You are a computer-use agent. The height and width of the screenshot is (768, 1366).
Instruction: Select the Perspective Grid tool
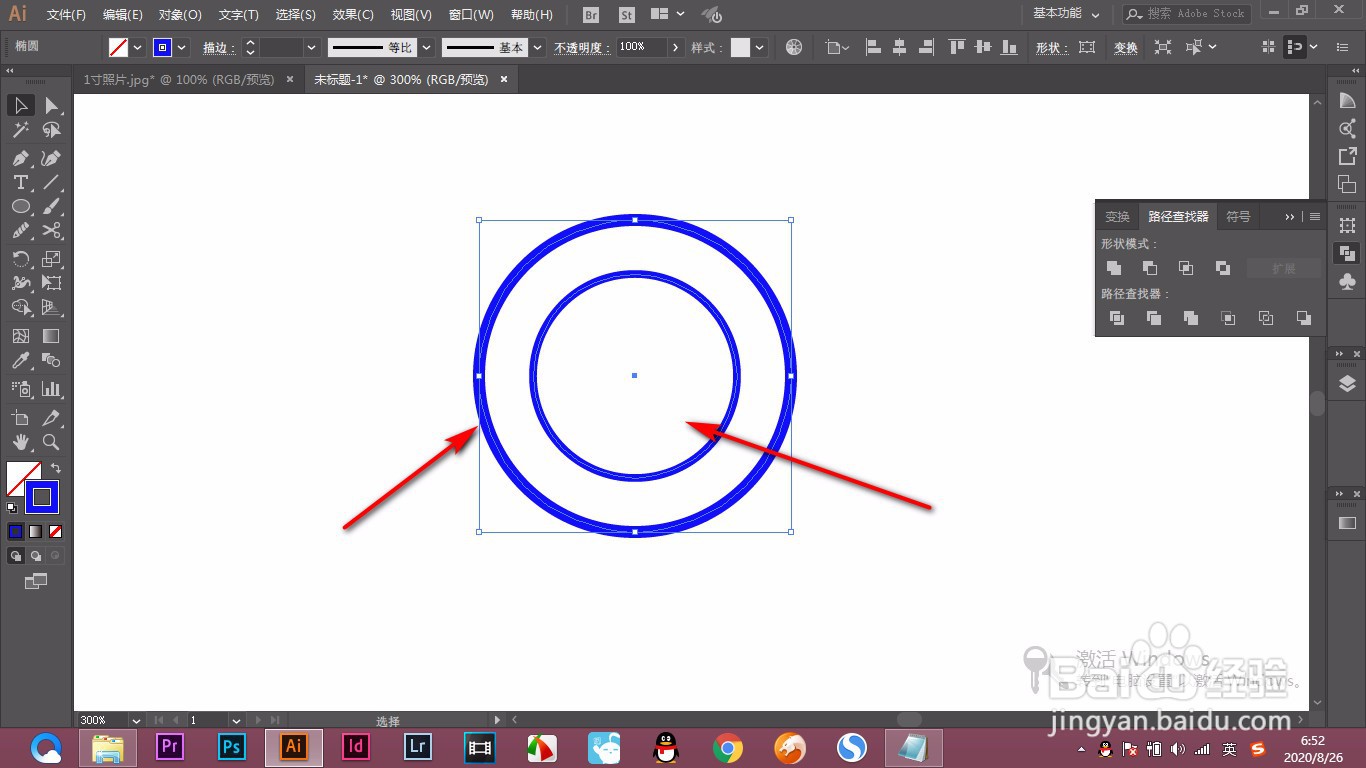(52, 307)
